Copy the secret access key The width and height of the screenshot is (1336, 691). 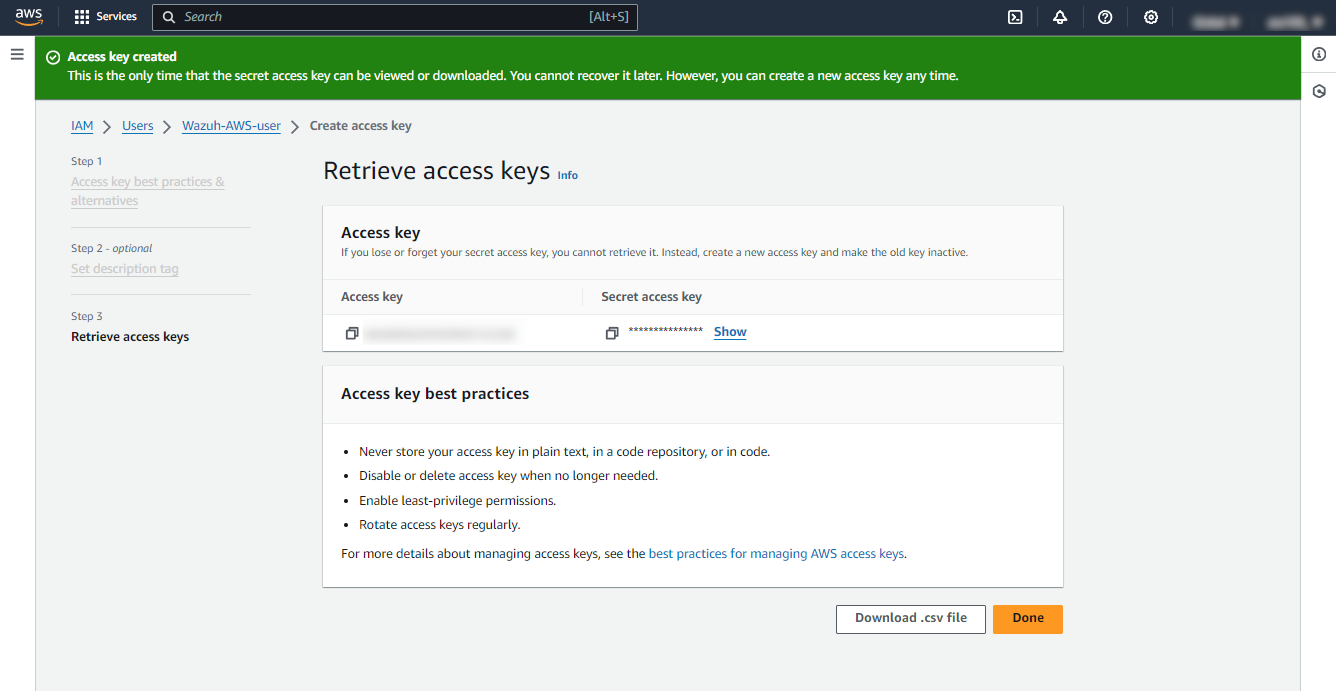coord(612,332)
